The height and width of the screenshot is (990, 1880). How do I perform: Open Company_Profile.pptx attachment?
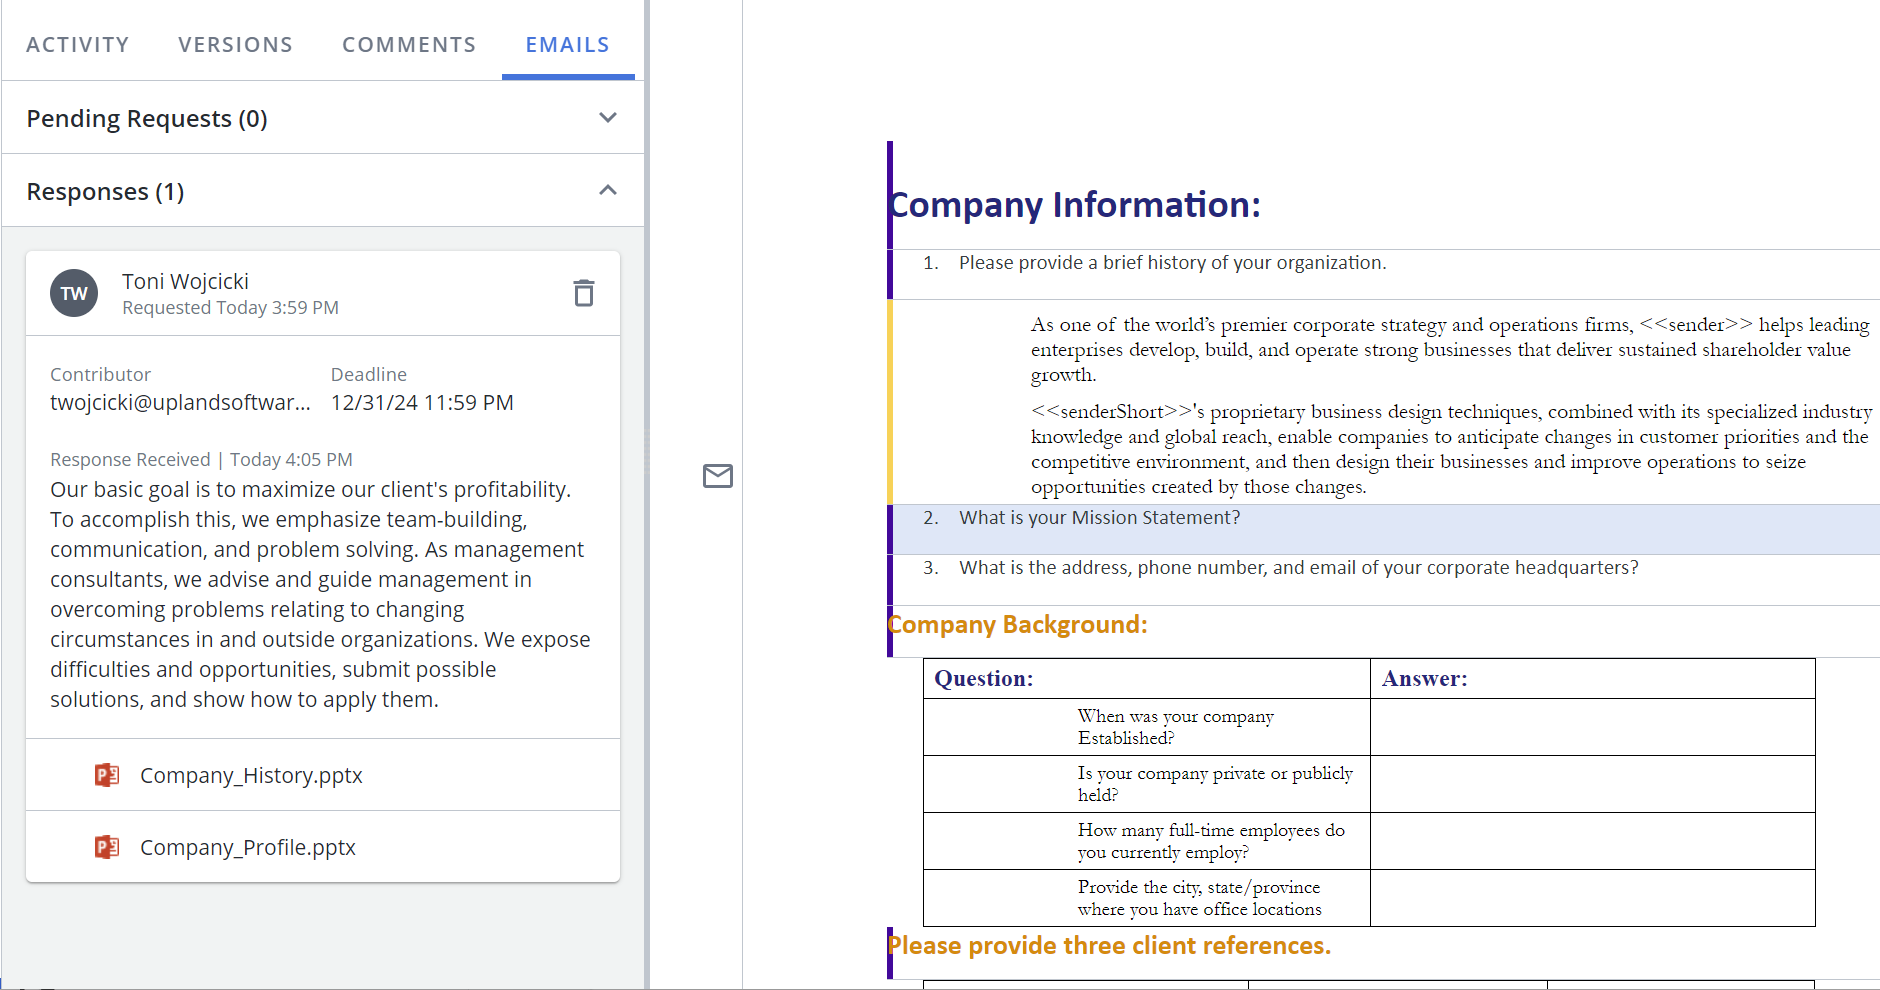(x=248, y=847)
